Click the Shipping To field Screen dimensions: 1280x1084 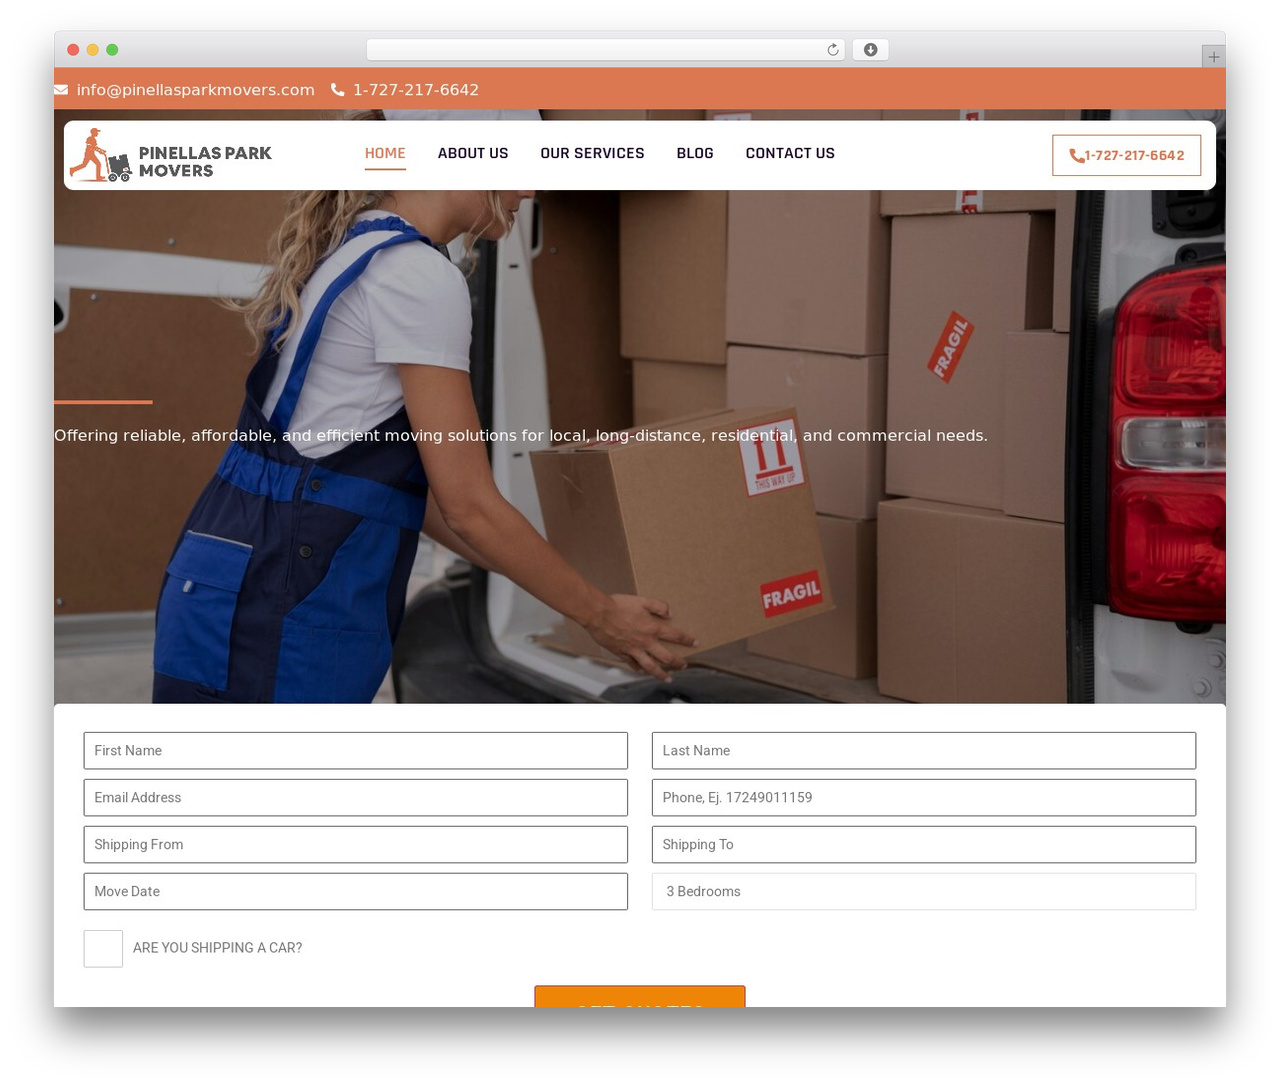924,845
